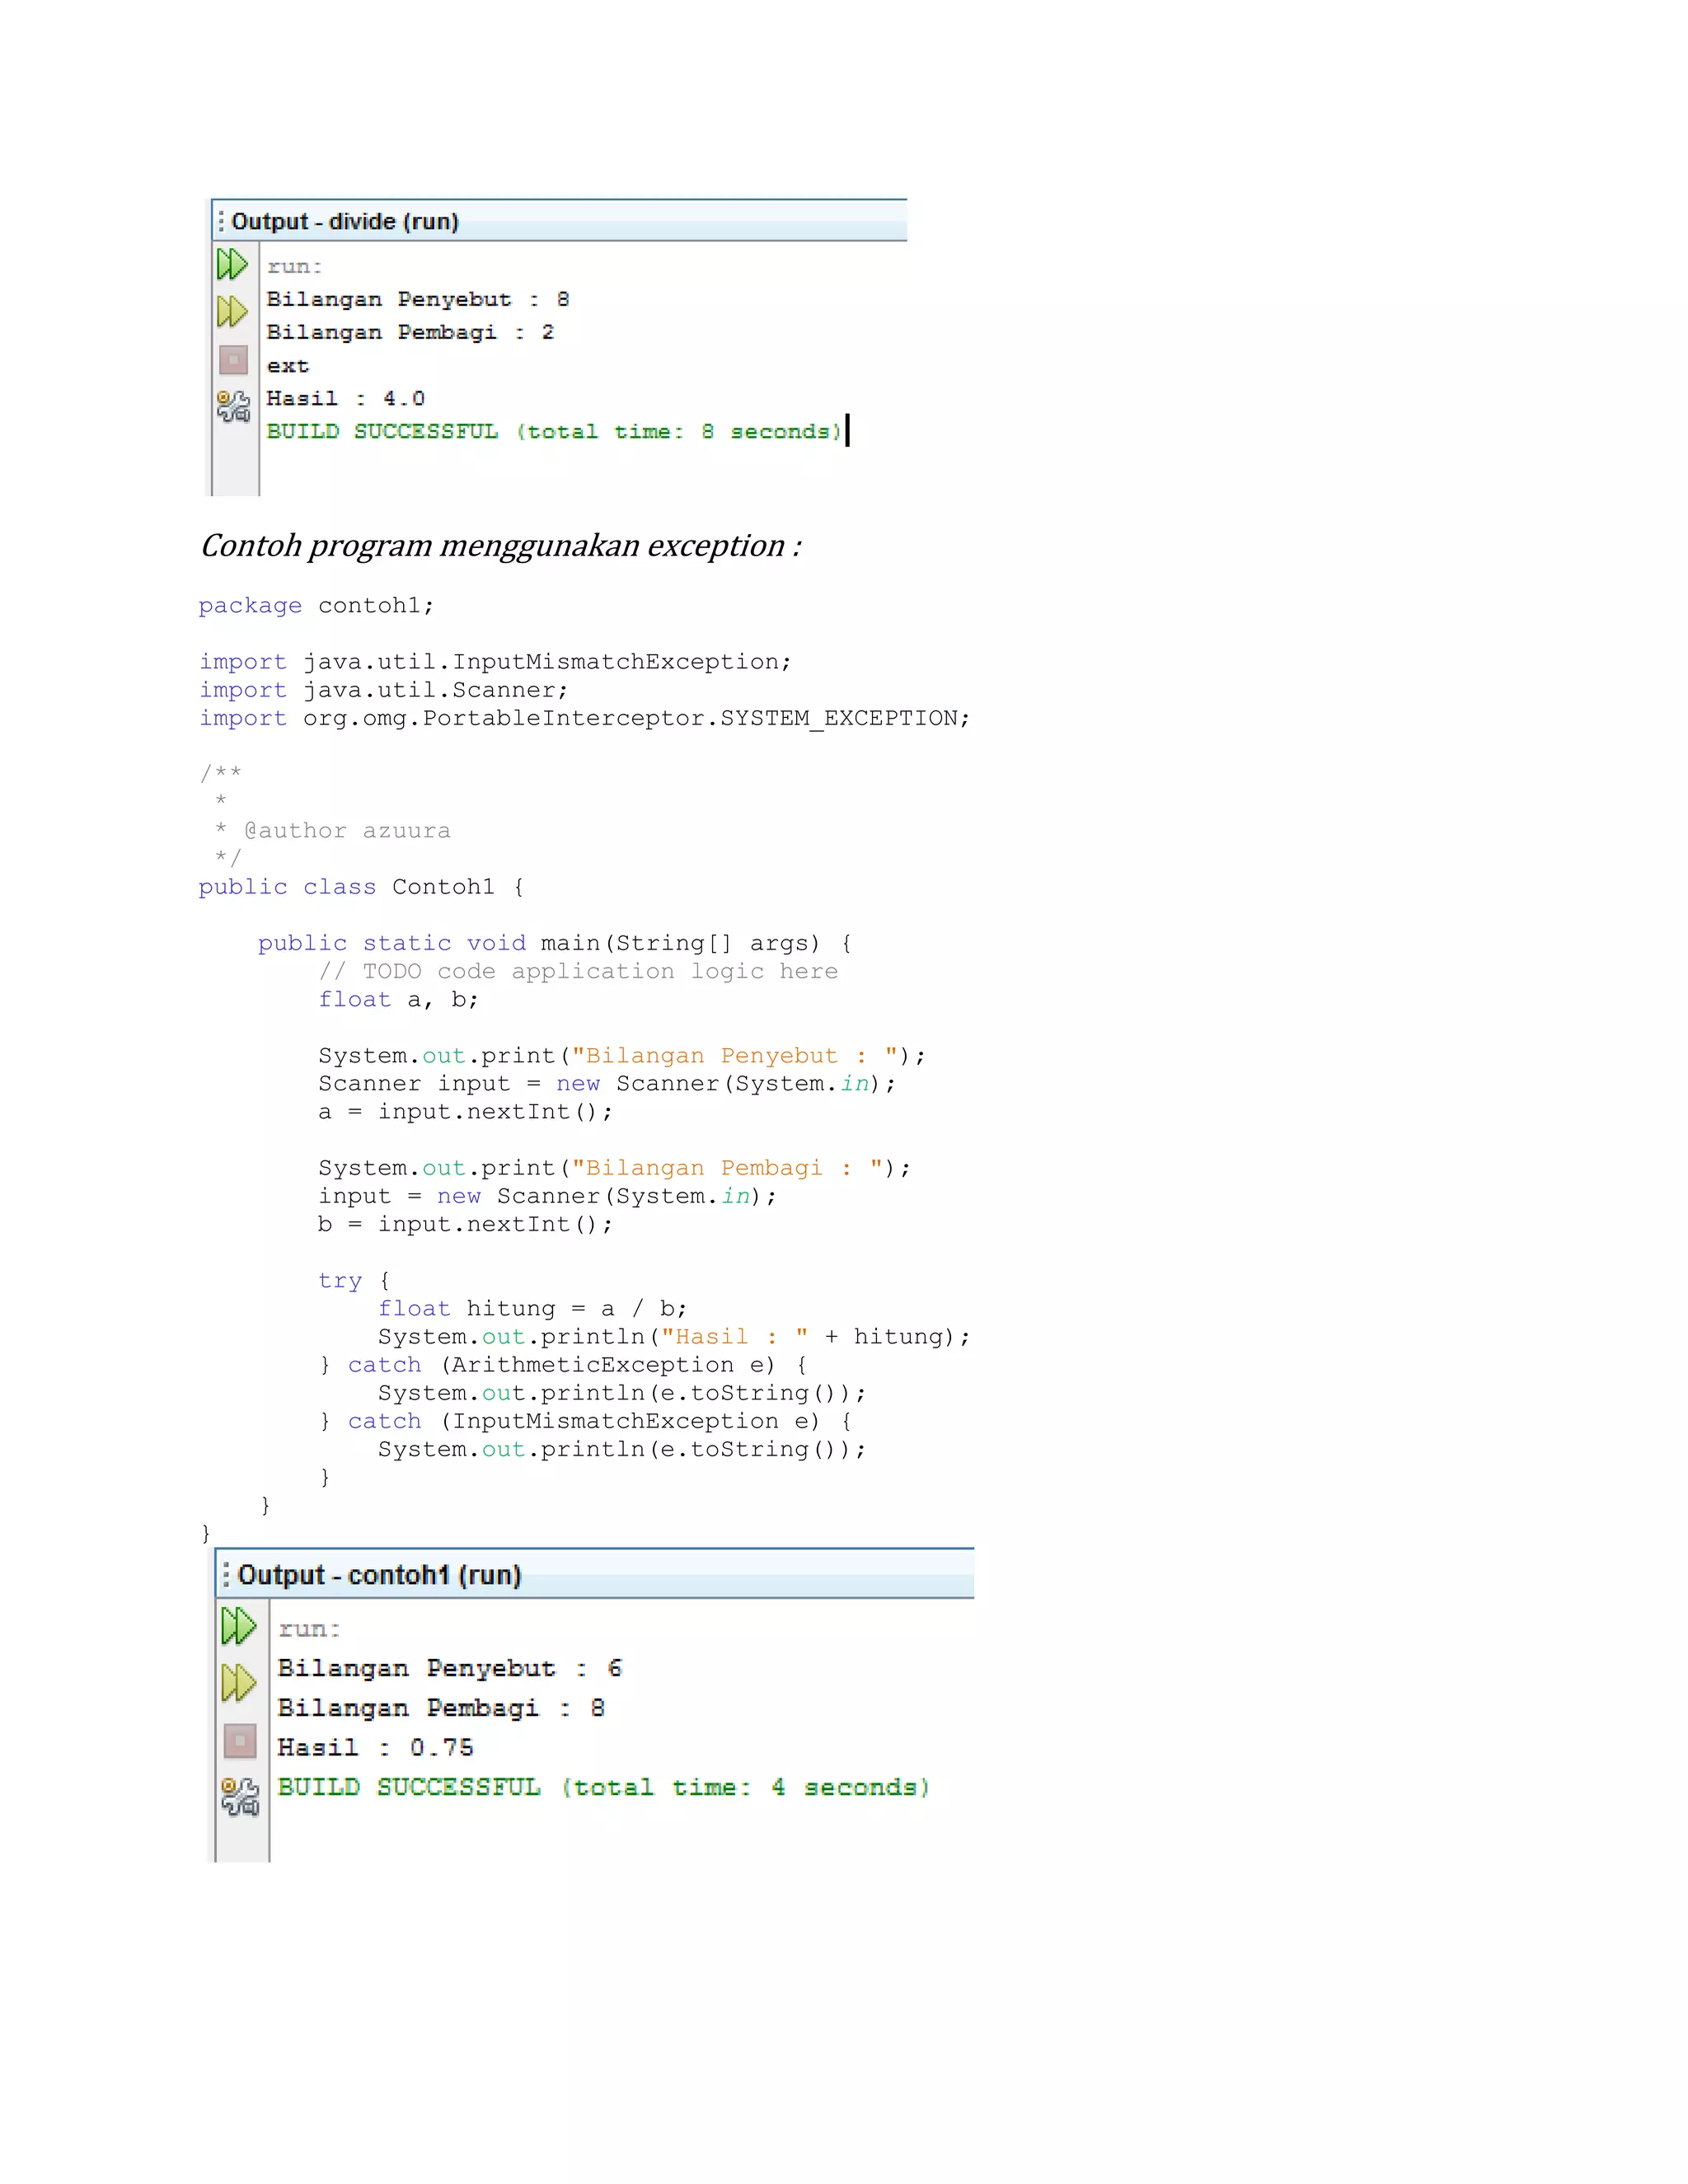Viewport: 1688px width, 2184px height.
Task: Click 'Bilangan Pembagi : 2' output line
Action: pos(410,332)
